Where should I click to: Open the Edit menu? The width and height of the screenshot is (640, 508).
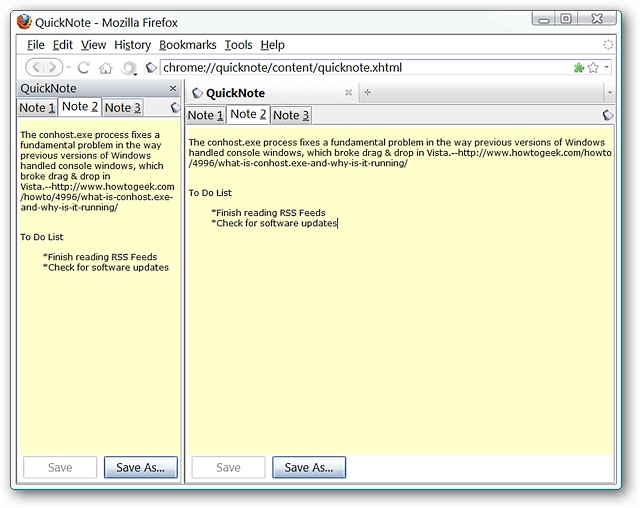(62, 44)
